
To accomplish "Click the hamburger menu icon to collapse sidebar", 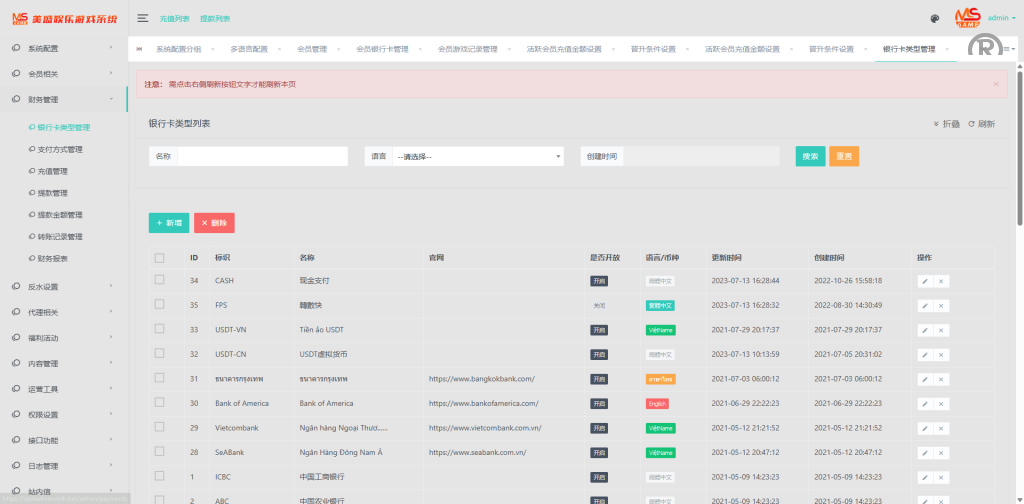I will 143,18.
